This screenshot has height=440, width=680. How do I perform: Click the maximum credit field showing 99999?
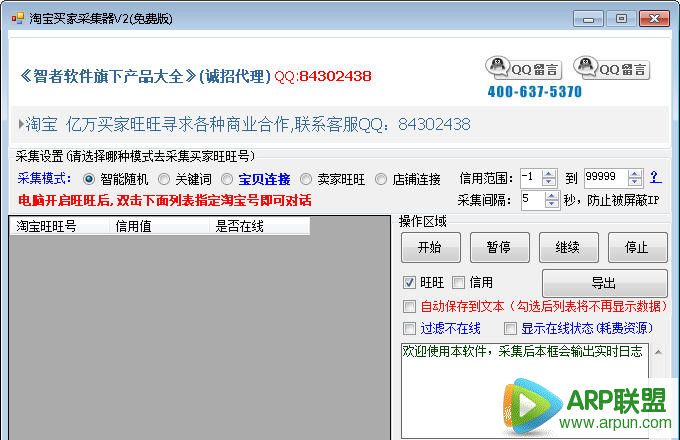[x=606, y=178]
